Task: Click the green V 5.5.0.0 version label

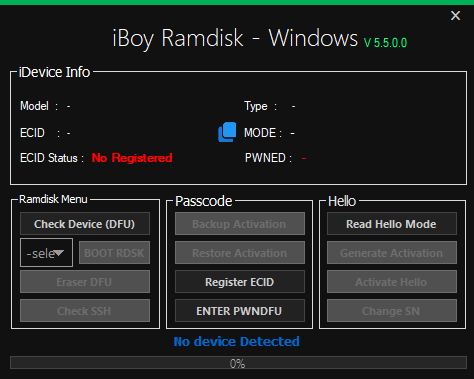Action: (385, 43)
